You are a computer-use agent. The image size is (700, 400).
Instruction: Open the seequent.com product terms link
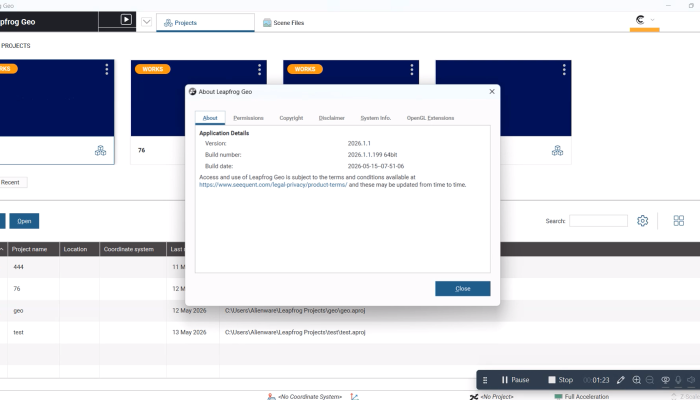coord(273,185)
